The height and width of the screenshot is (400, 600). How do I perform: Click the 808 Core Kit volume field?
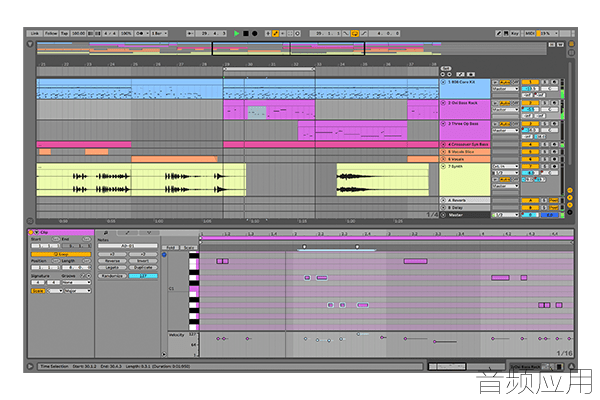(x=530, y=89)
